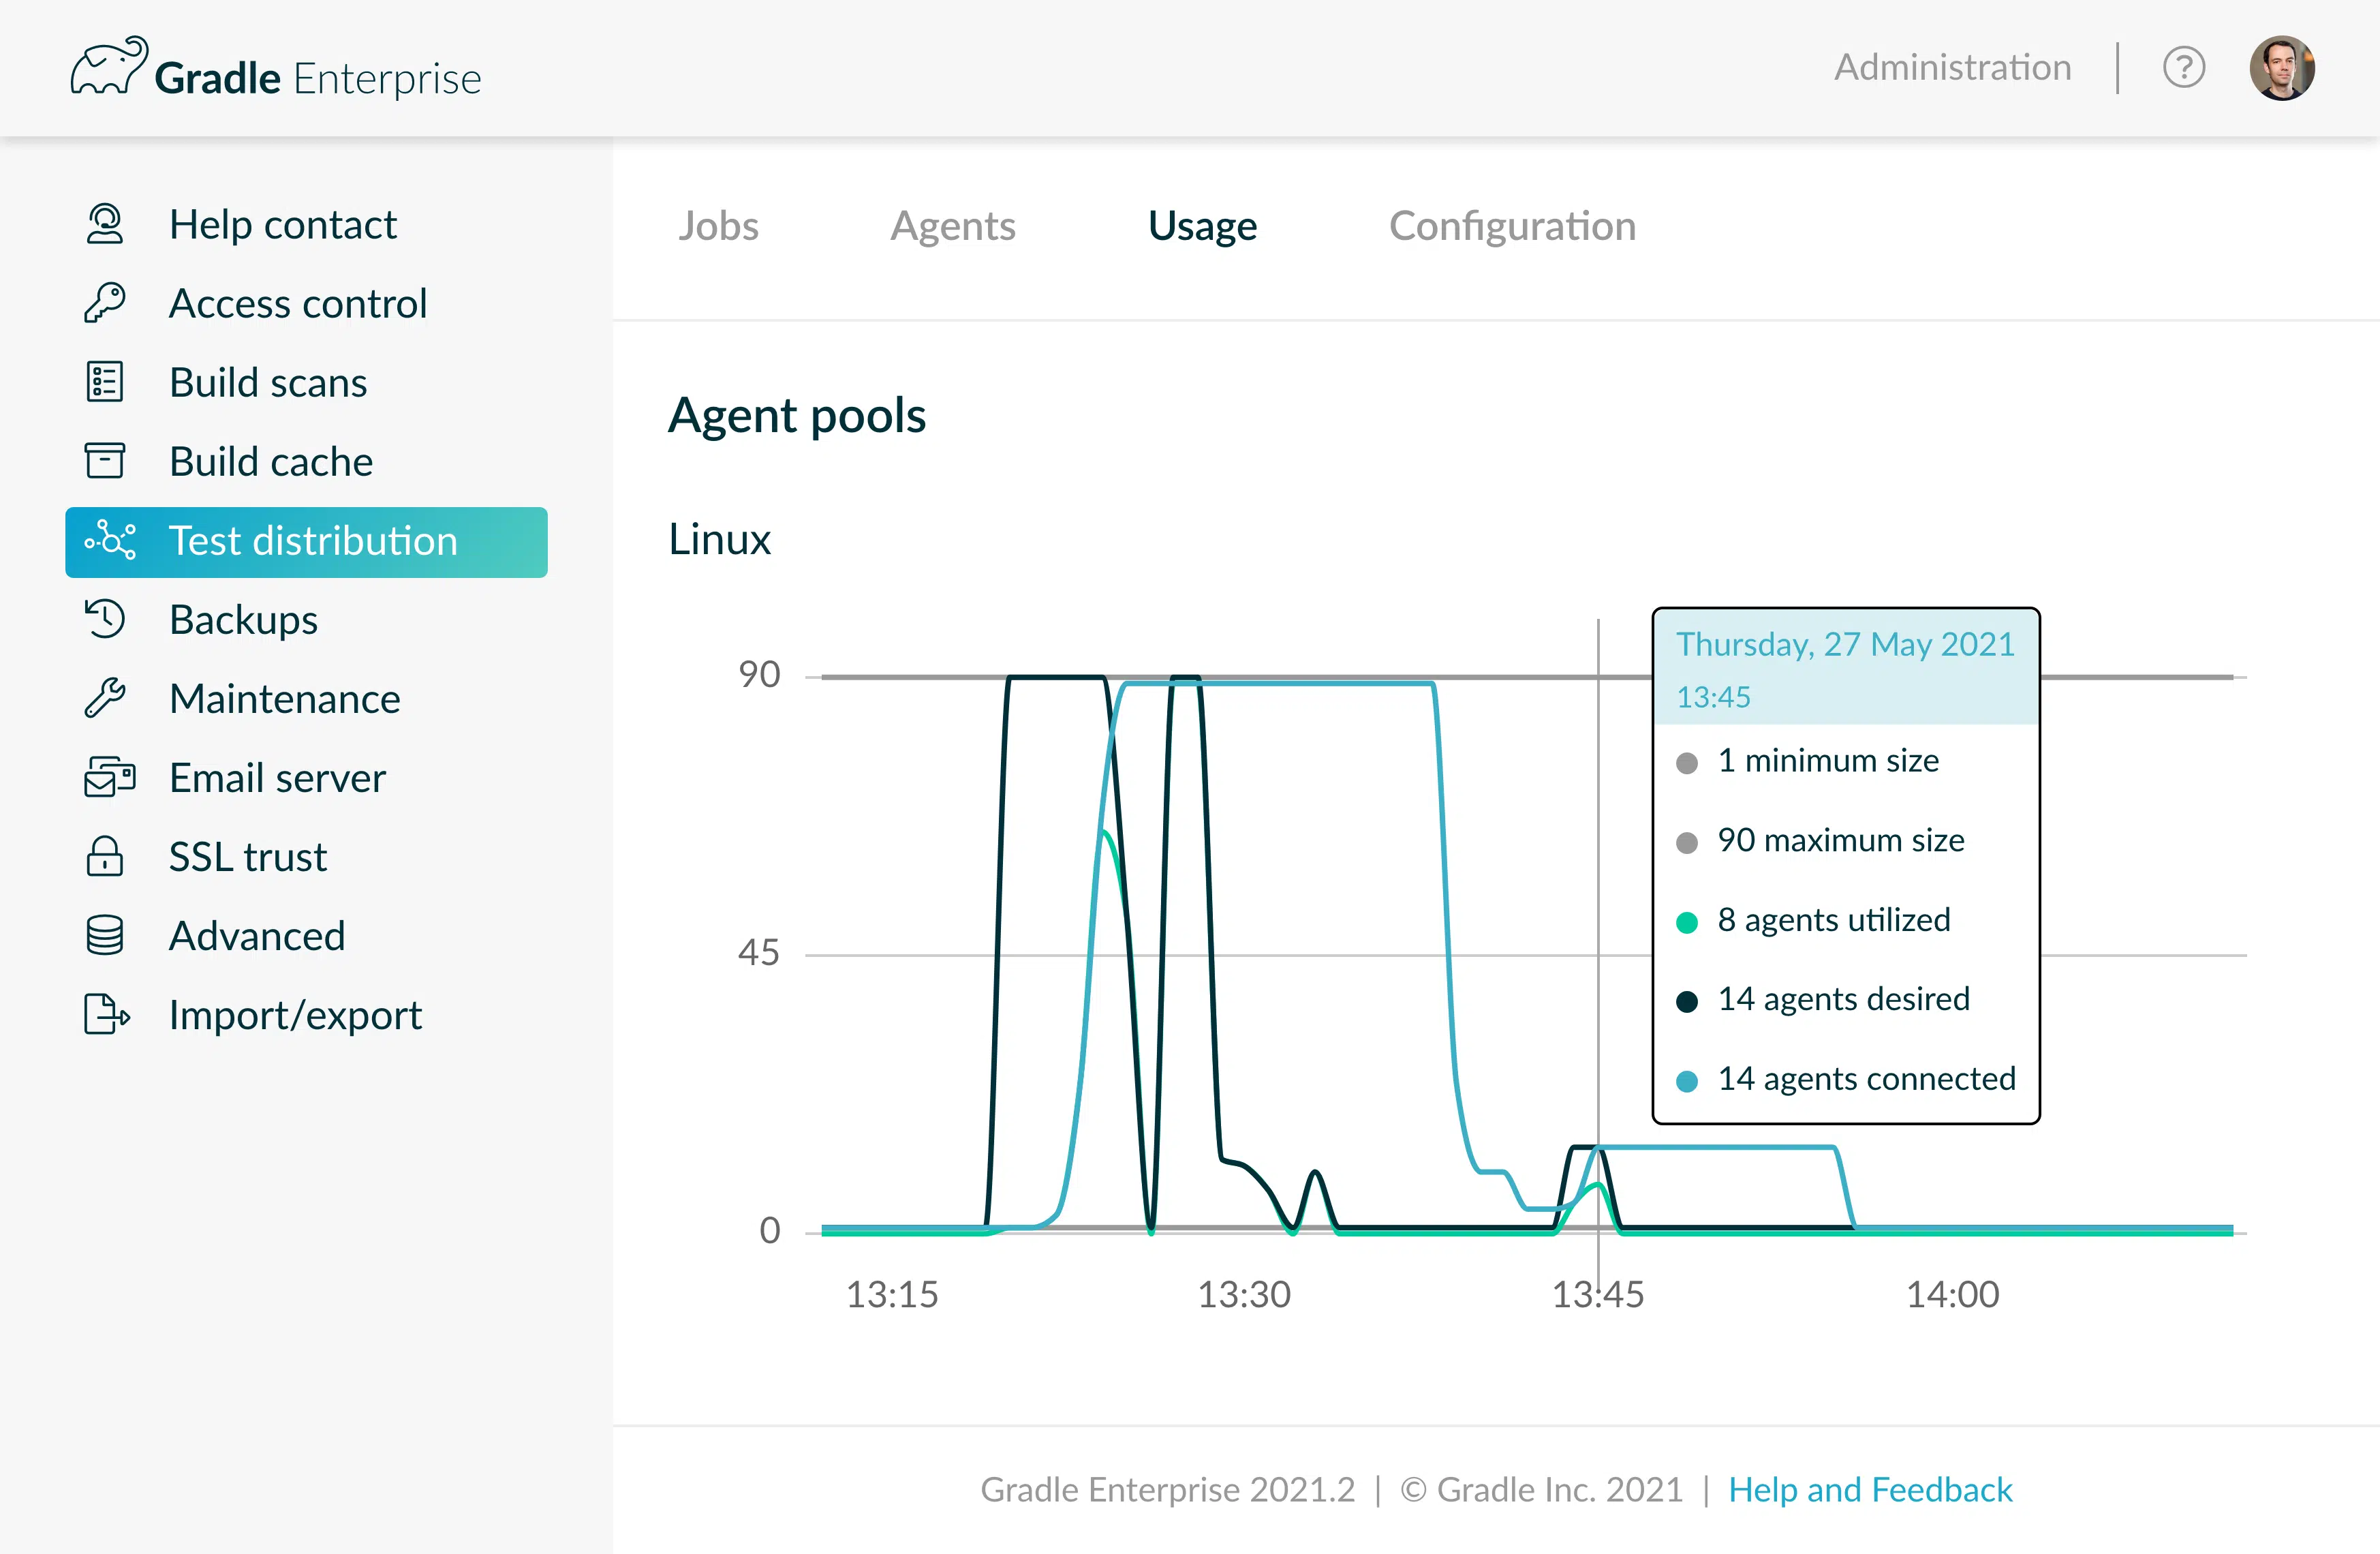Click the Advanced database icon
2380x1554 pixels.
[105, 935]
